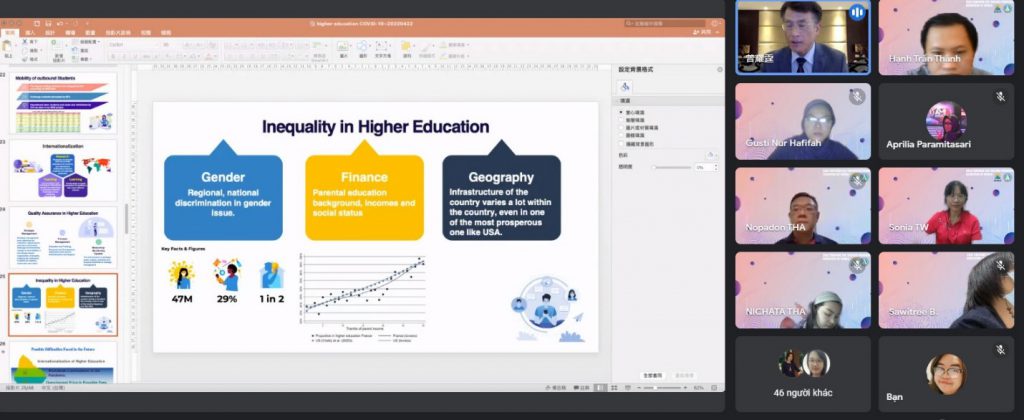Click the Shape Outline pen icon
Screen dimensions: 1024x420
[444, 56]
